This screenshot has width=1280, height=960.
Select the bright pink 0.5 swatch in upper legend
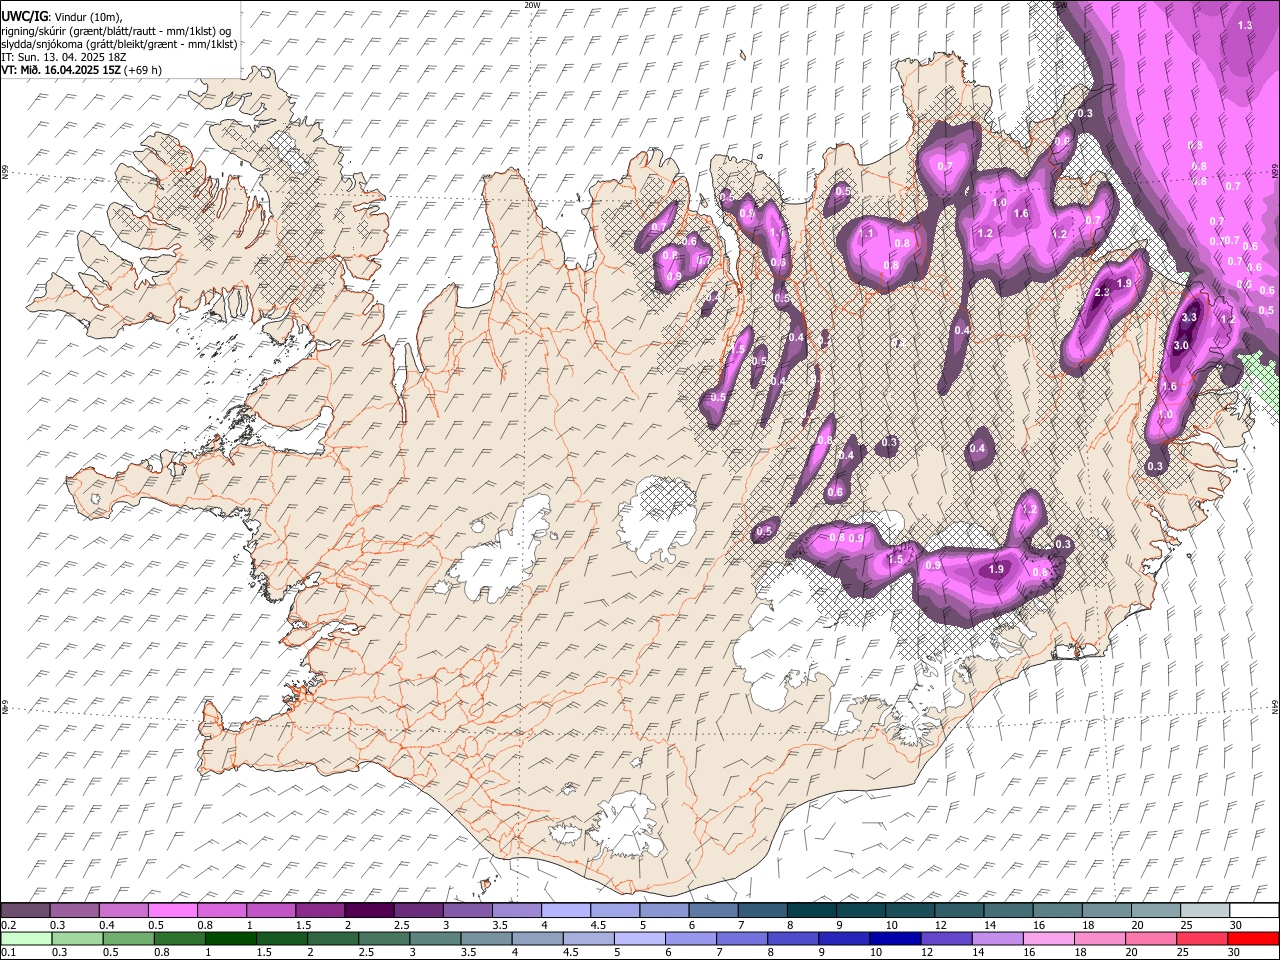click(172, 910)
